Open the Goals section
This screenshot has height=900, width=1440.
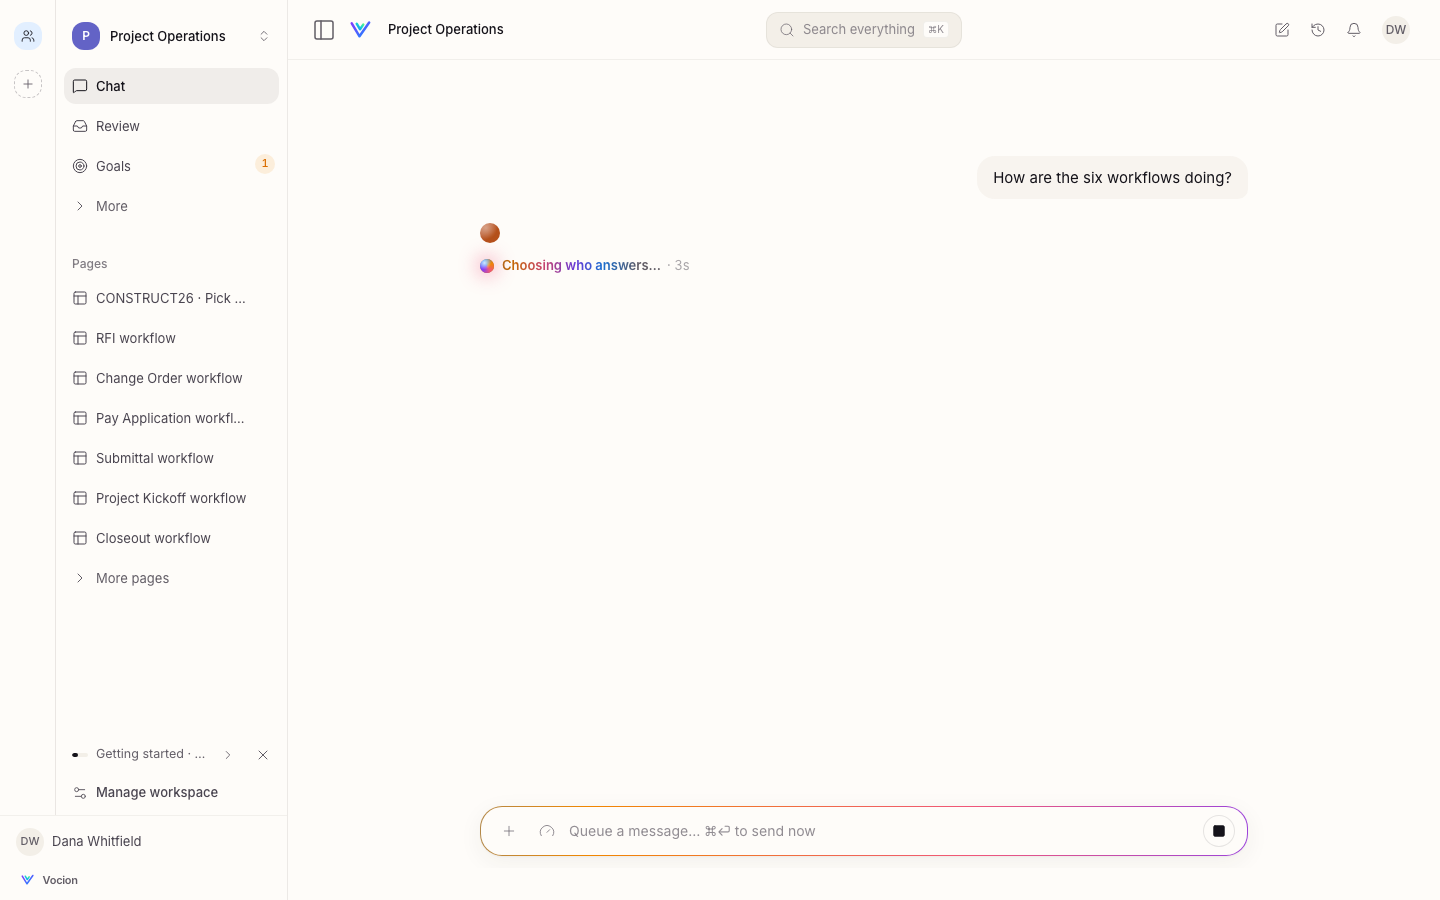171,166
